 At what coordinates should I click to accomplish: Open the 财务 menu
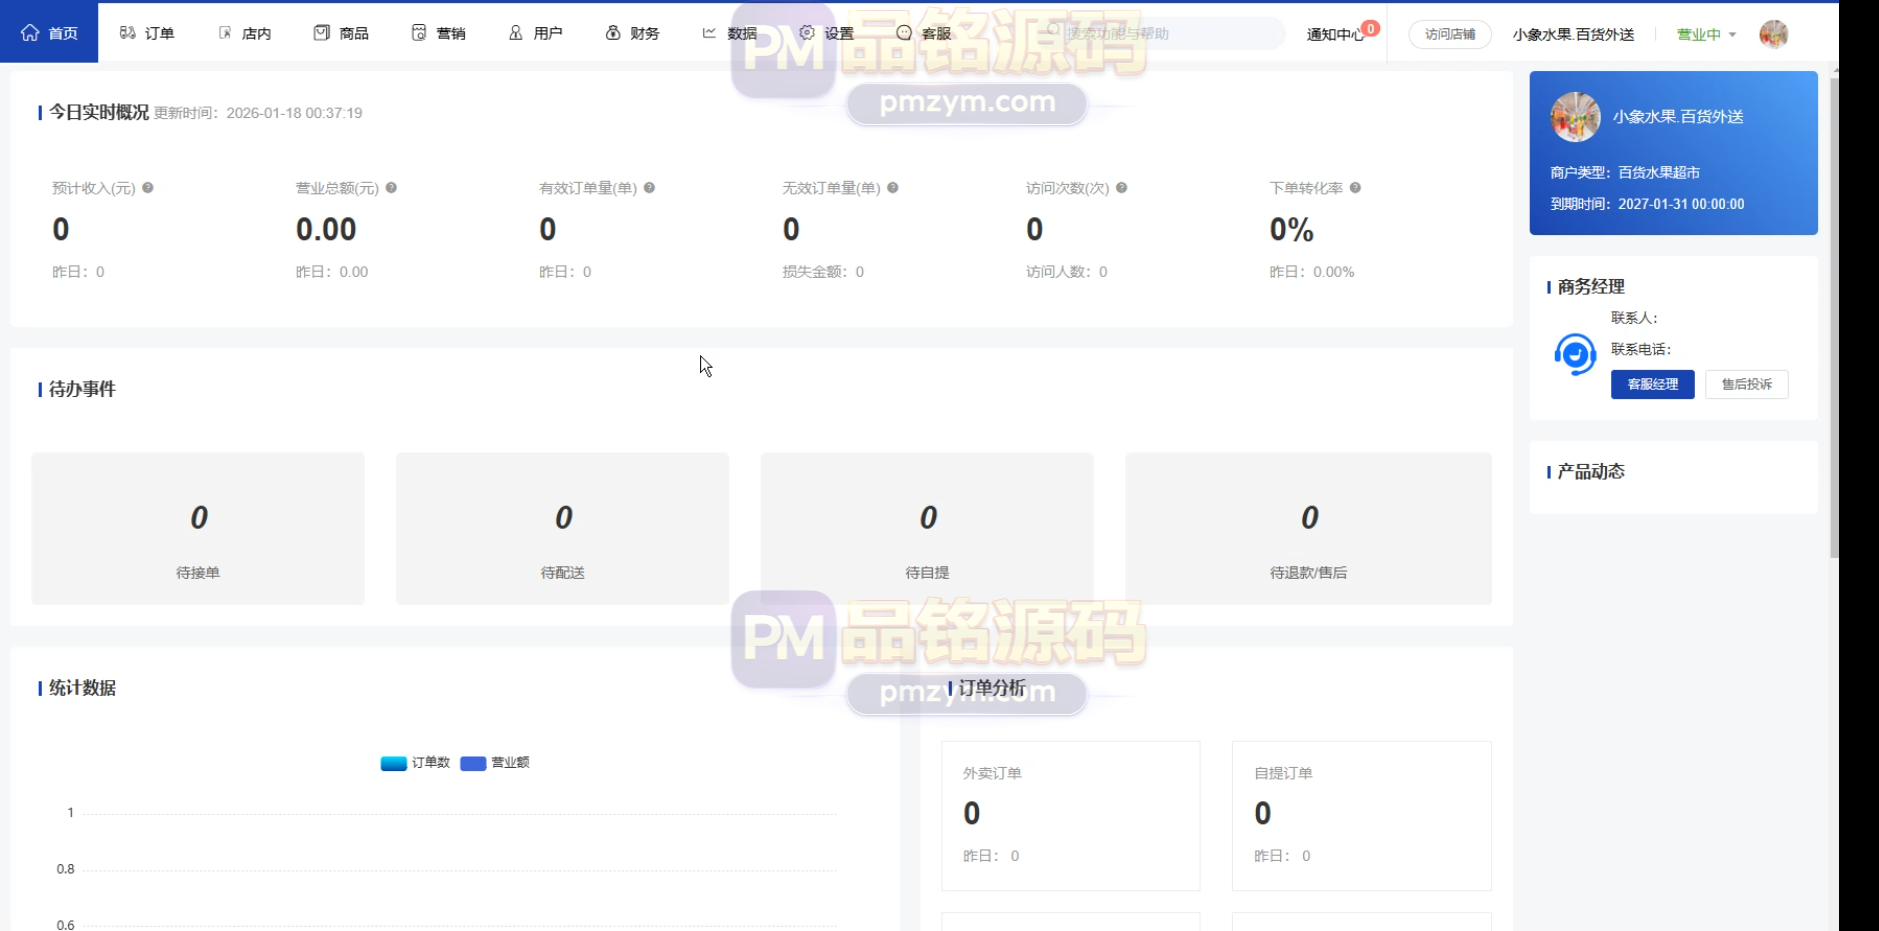632,33
